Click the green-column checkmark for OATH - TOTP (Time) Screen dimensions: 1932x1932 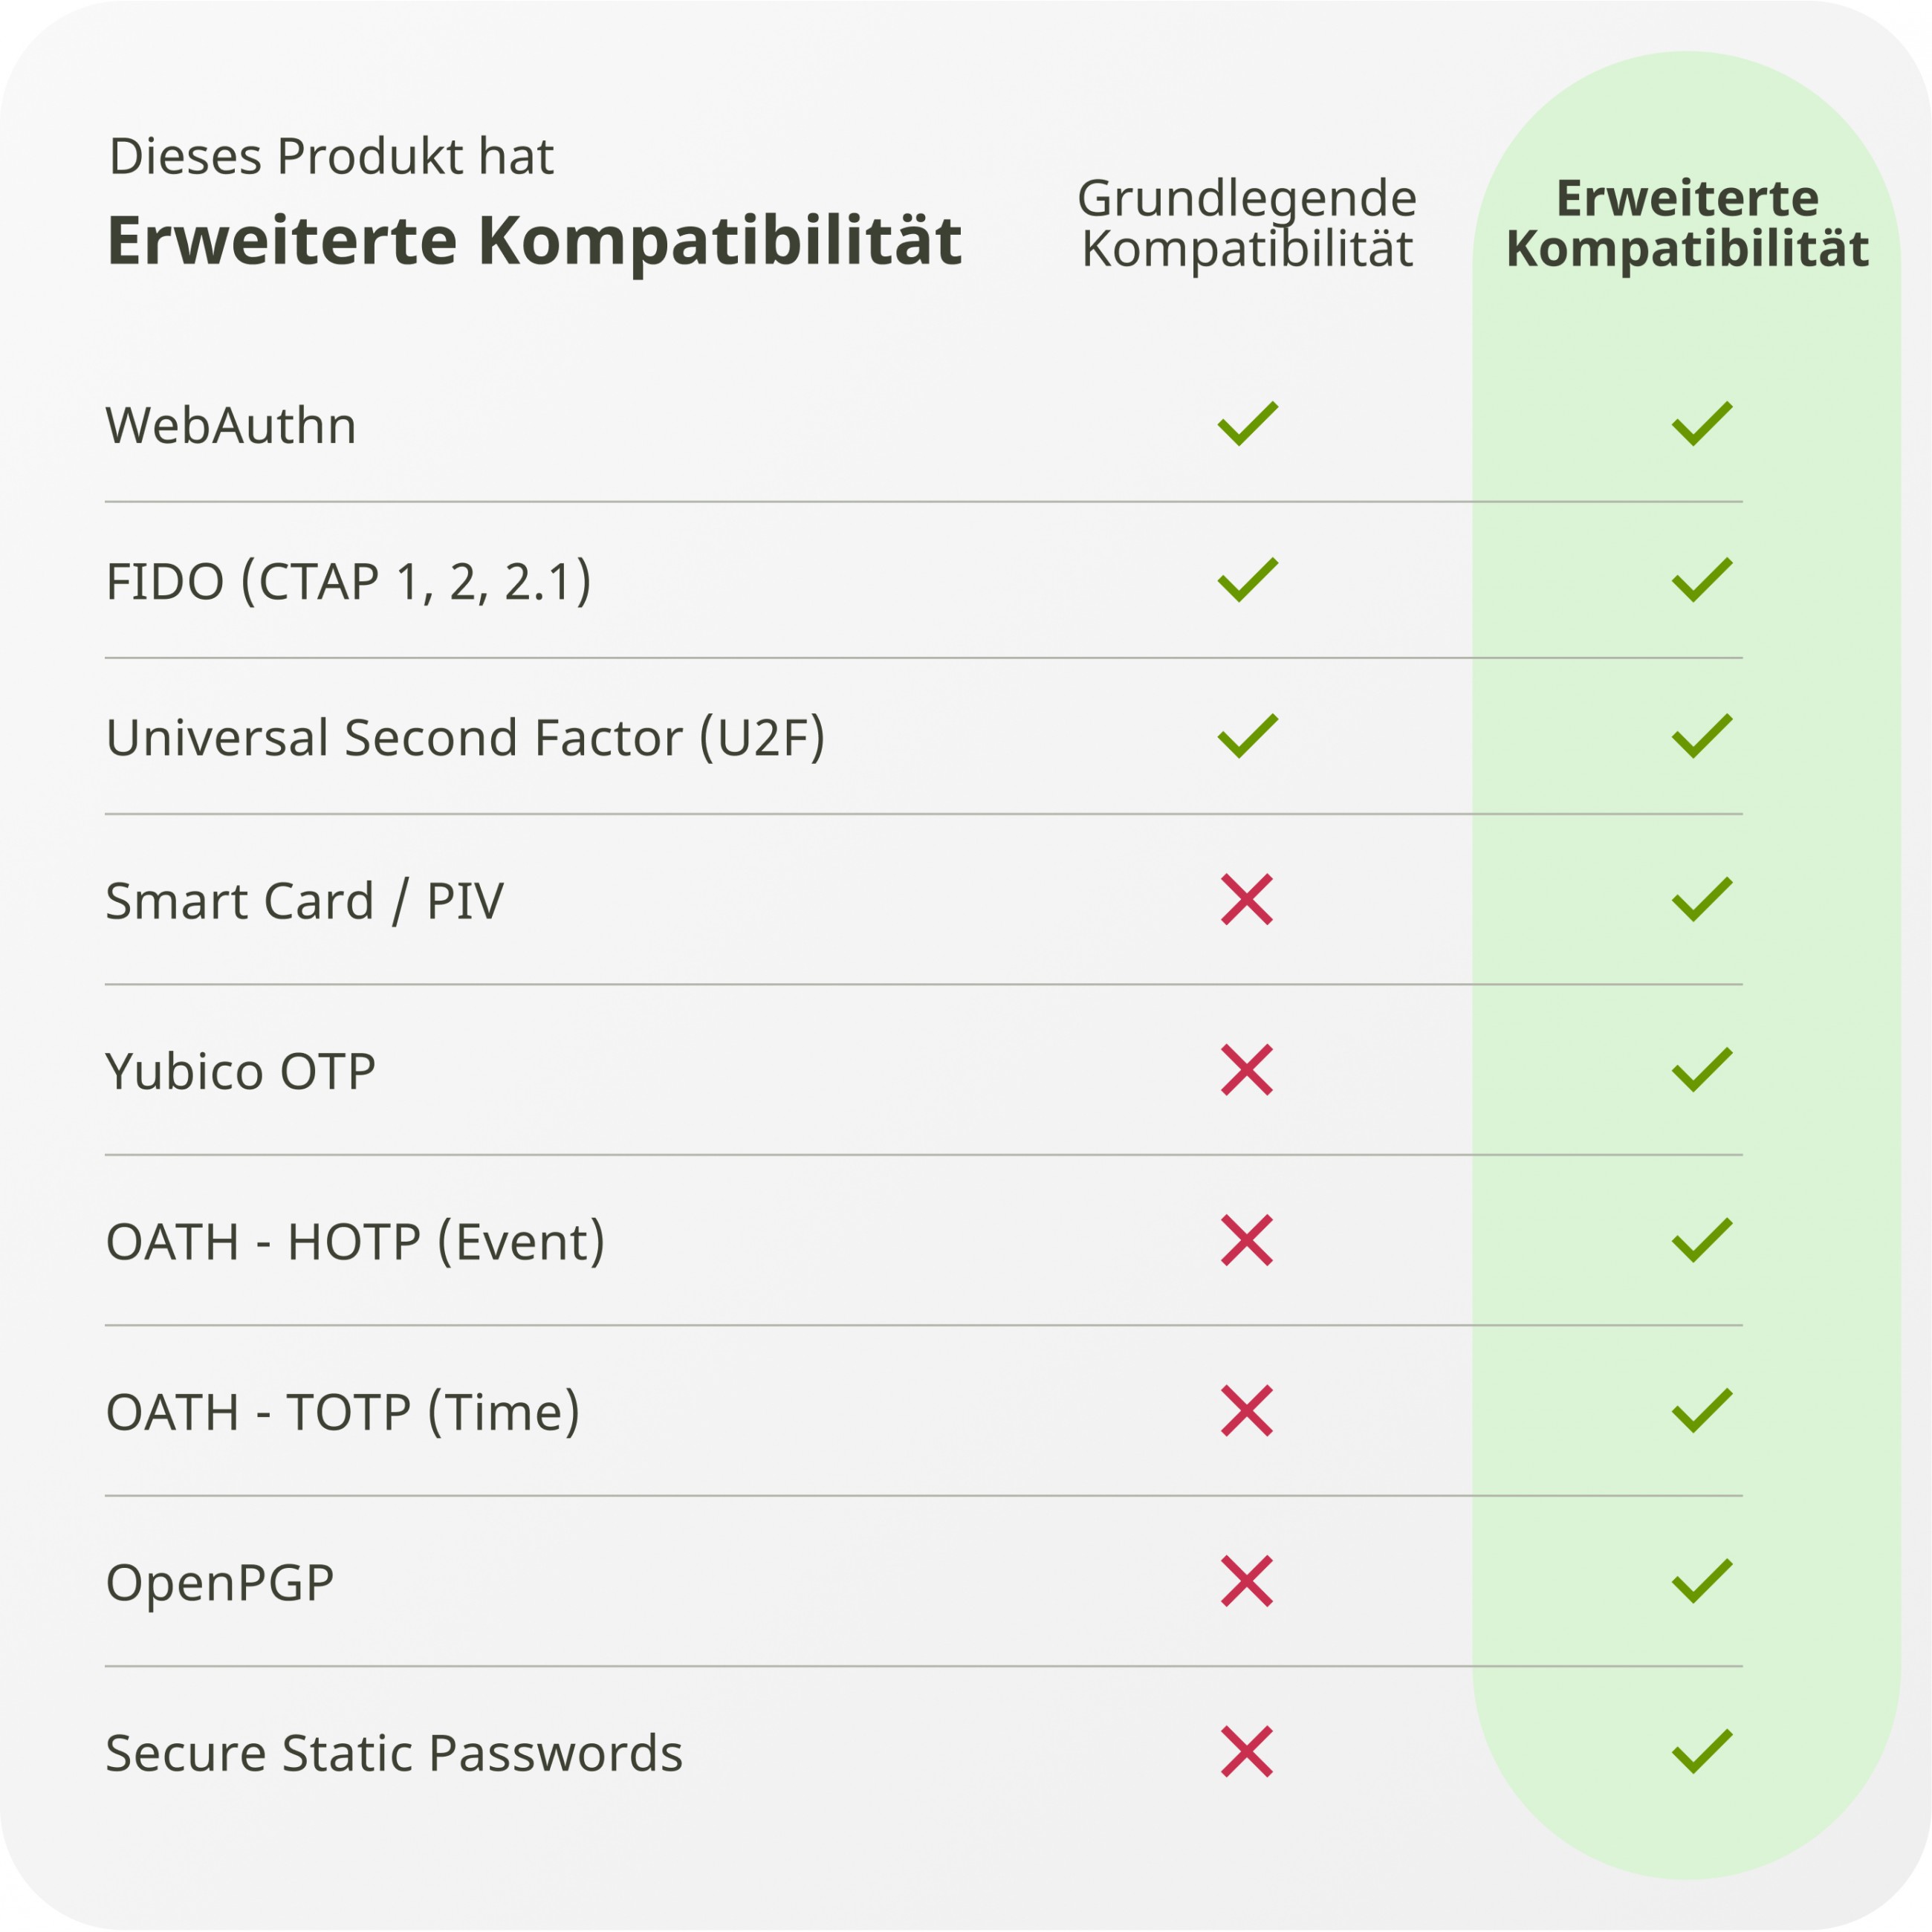coord(1701,1411)
